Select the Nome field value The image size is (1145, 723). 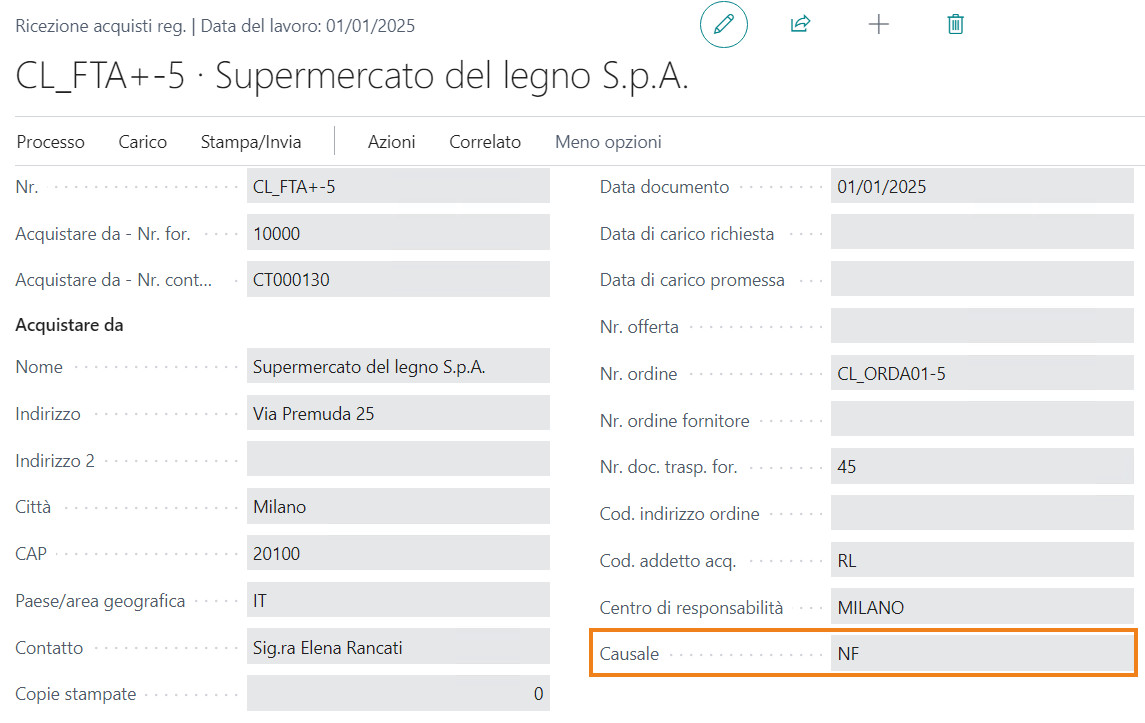point(398,367)
